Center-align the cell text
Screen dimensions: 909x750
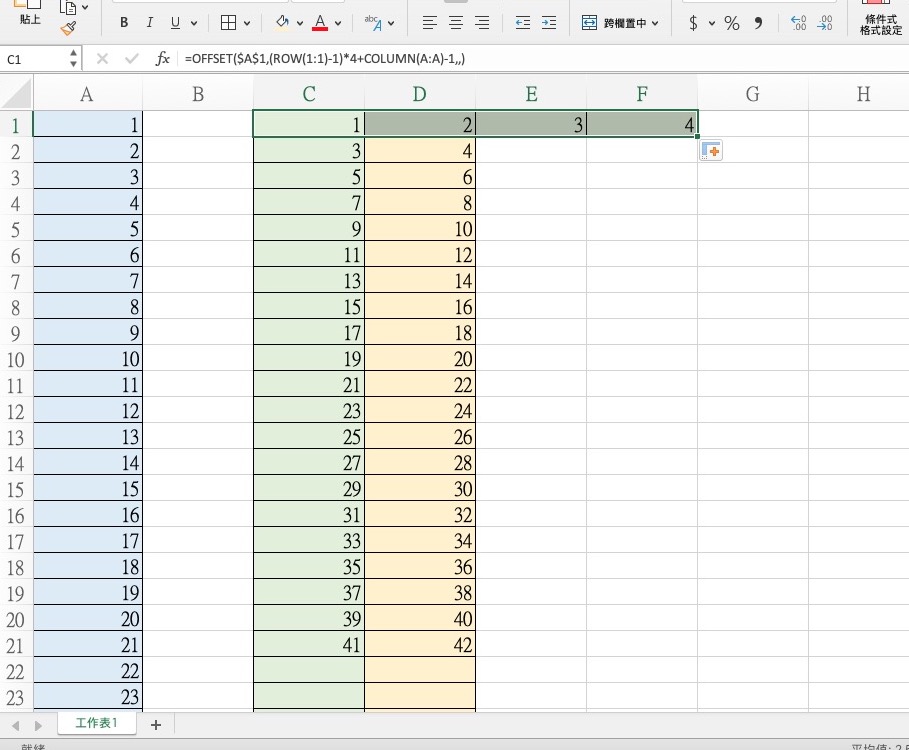pos(456,23)
